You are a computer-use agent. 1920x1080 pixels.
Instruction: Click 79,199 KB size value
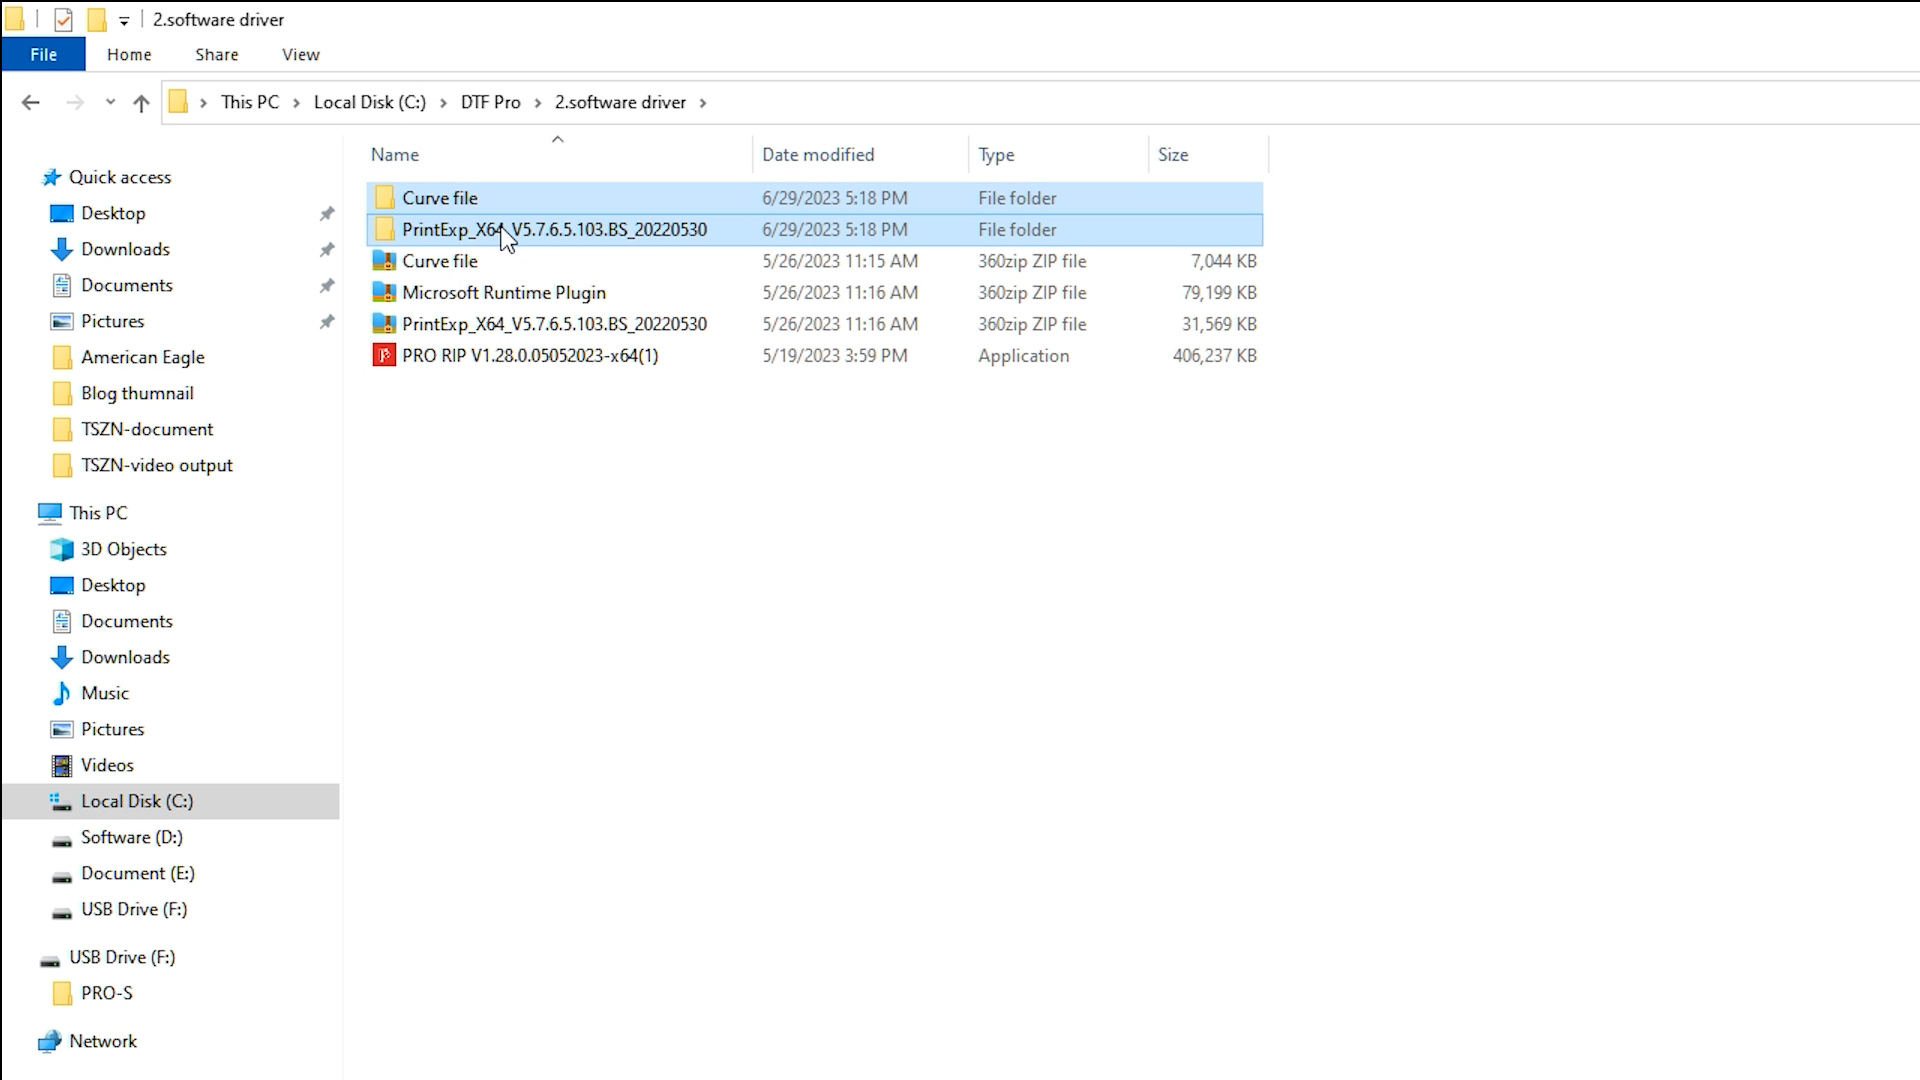pyautogui.click(x=1219, y=292)
